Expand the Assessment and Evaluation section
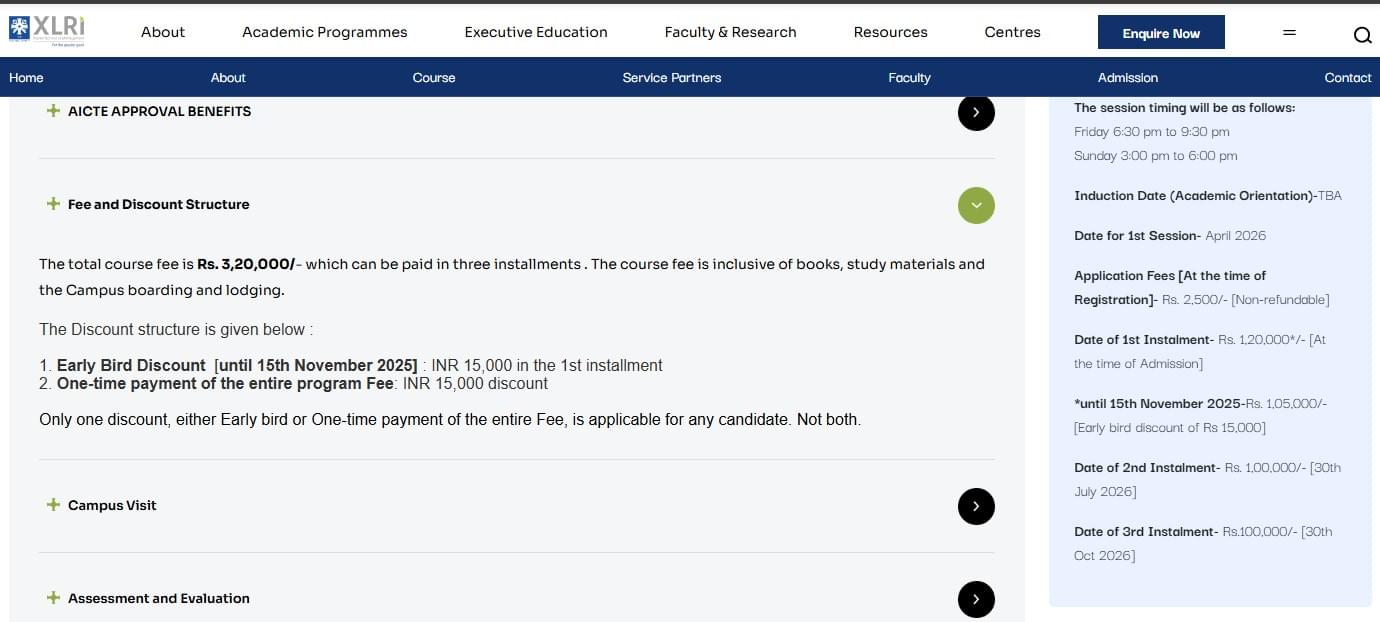 coord(158,598)
